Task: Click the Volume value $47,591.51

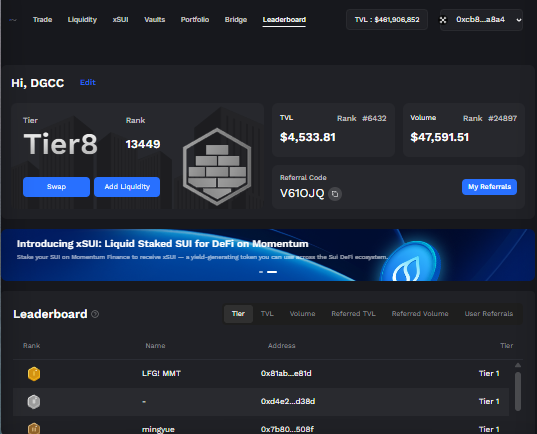Action: (440, 137)
